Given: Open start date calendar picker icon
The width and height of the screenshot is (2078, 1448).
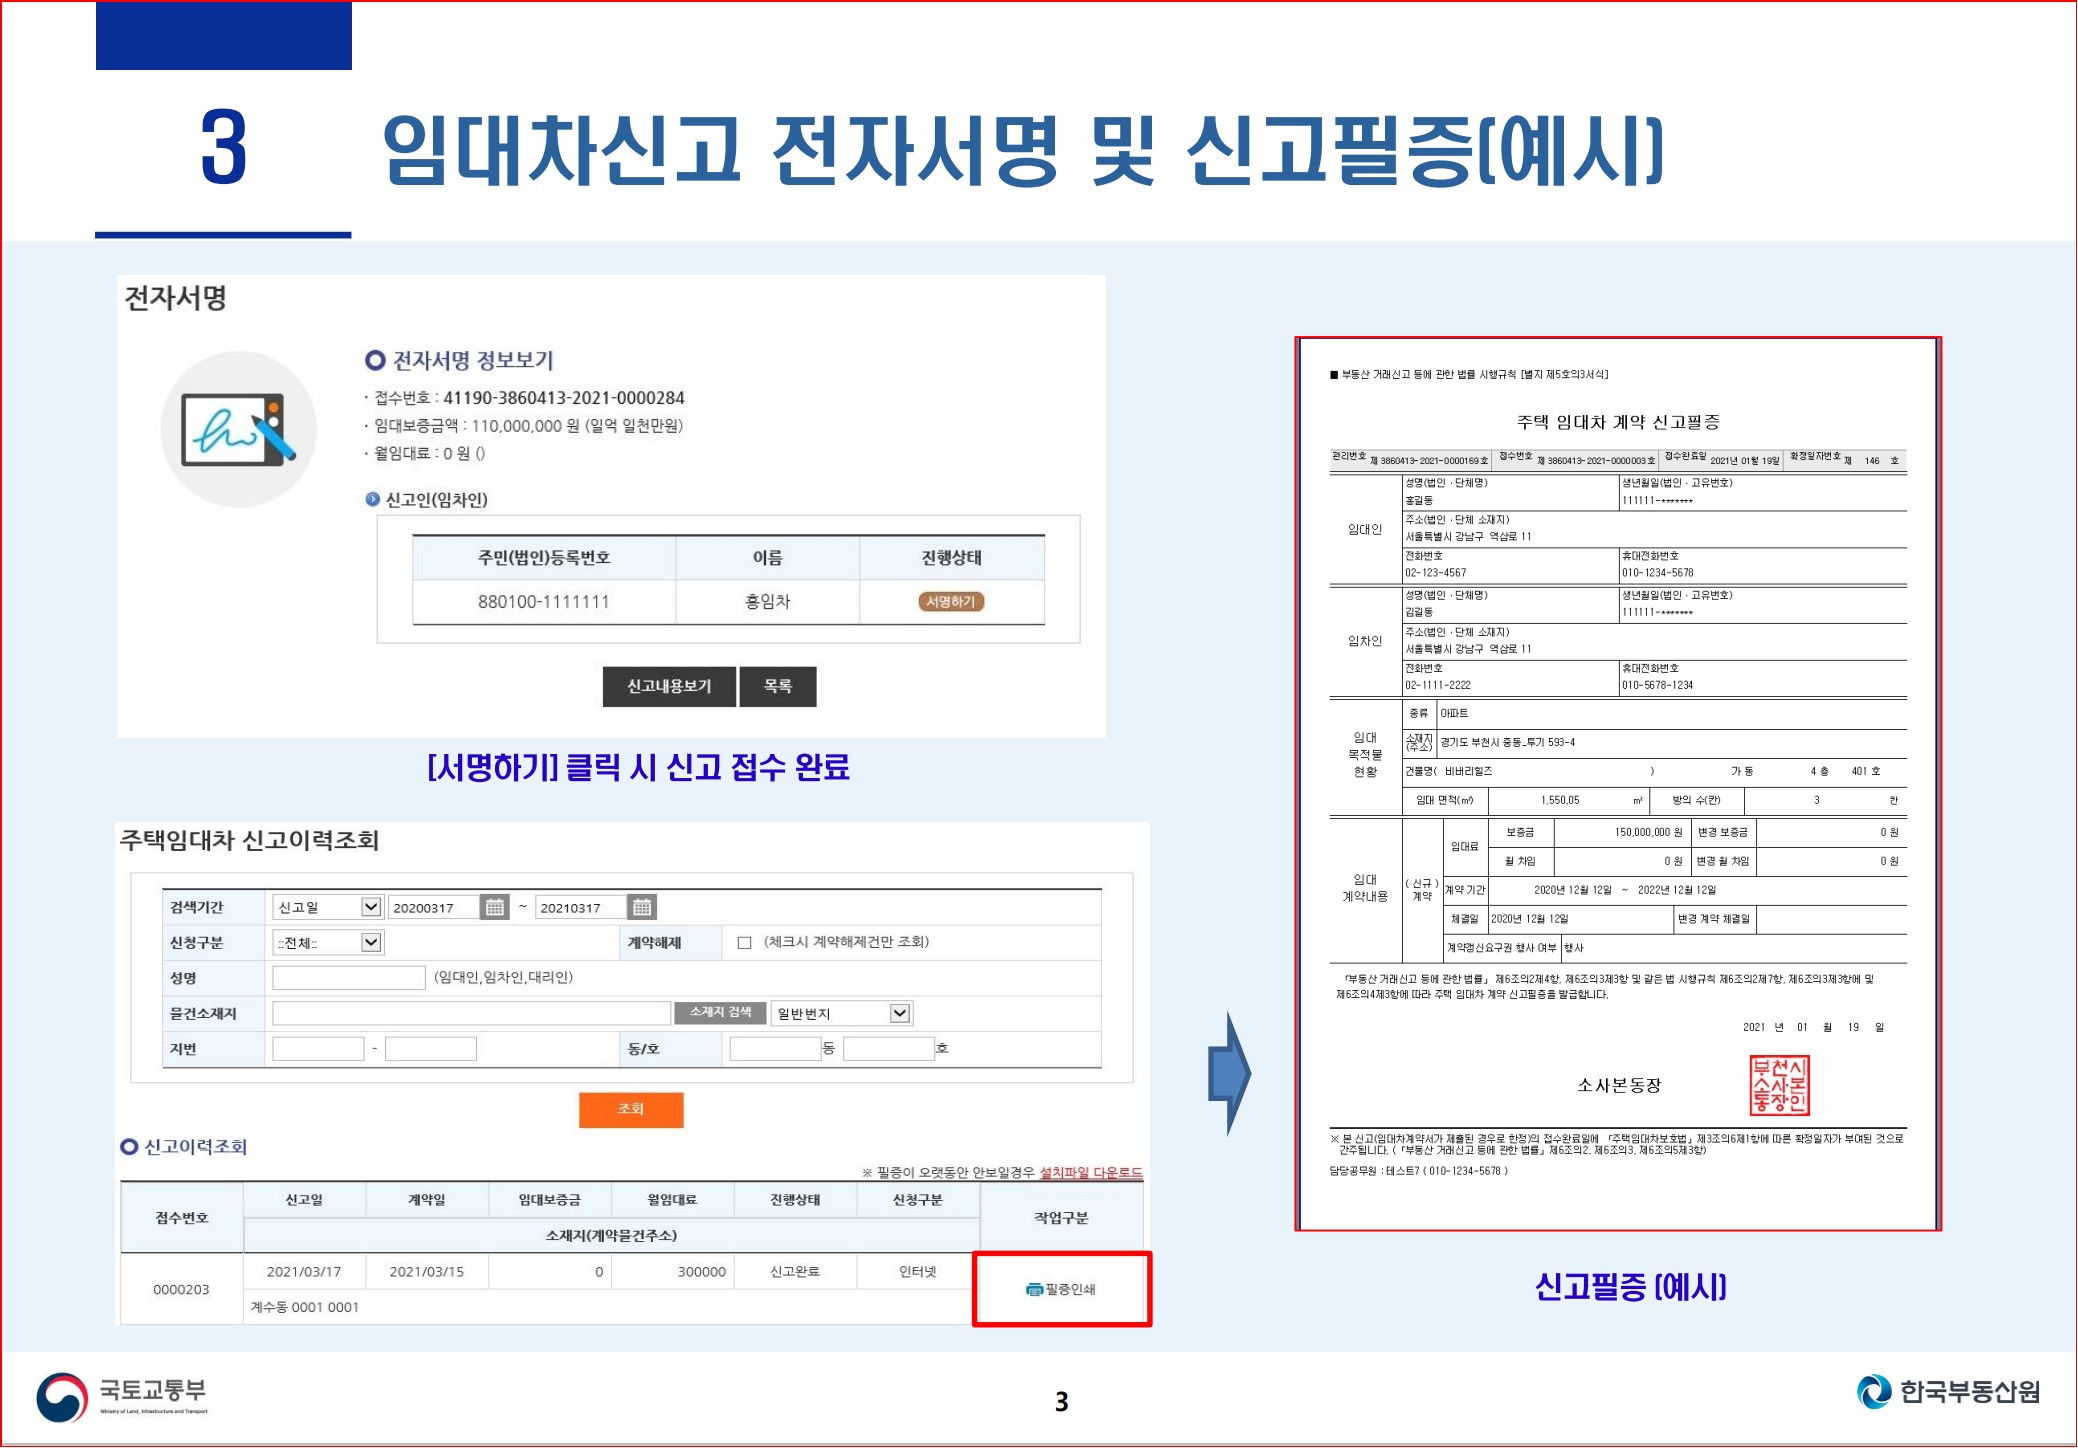Looking at the screenshot, I should point(494,907).
